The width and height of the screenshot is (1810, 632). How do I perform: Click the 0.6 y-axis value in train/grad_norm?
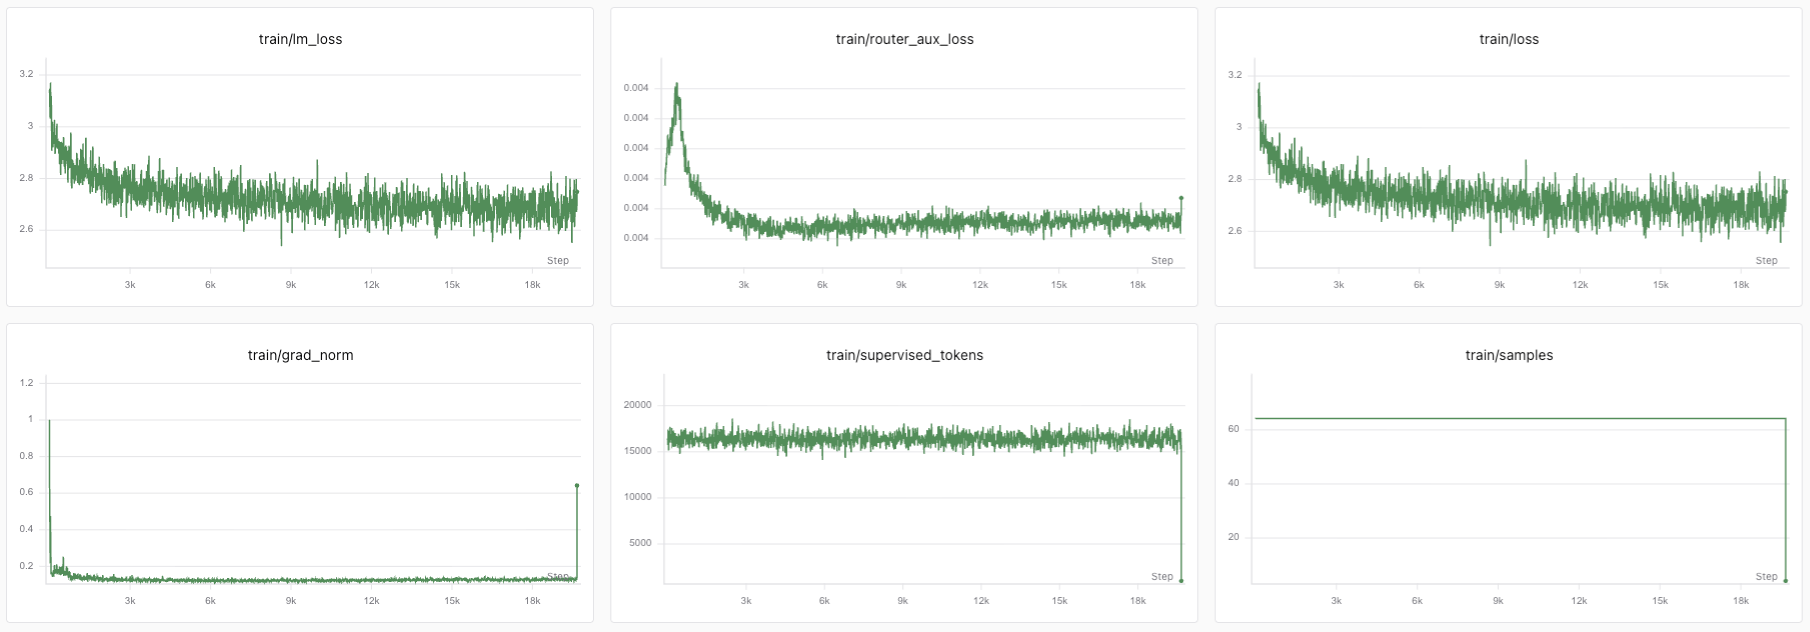point(26,492)
